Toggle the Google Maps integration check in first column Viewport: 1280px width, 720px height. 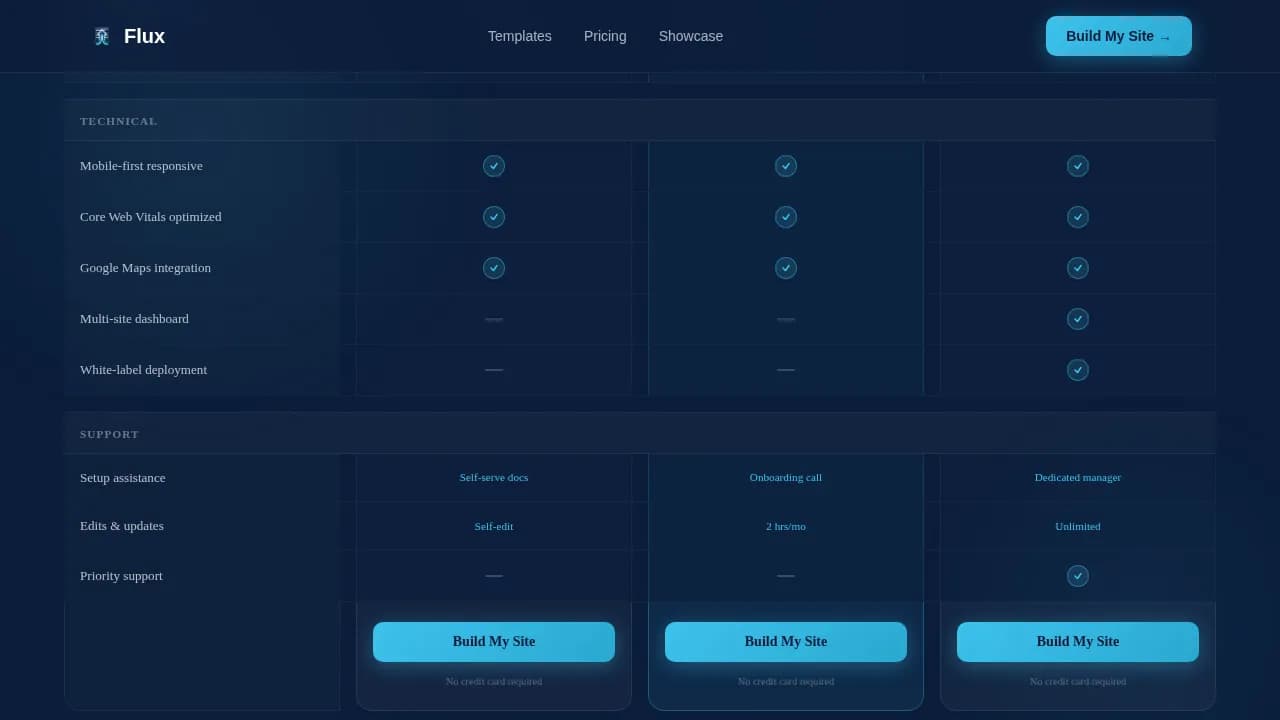tap(494, 268)
